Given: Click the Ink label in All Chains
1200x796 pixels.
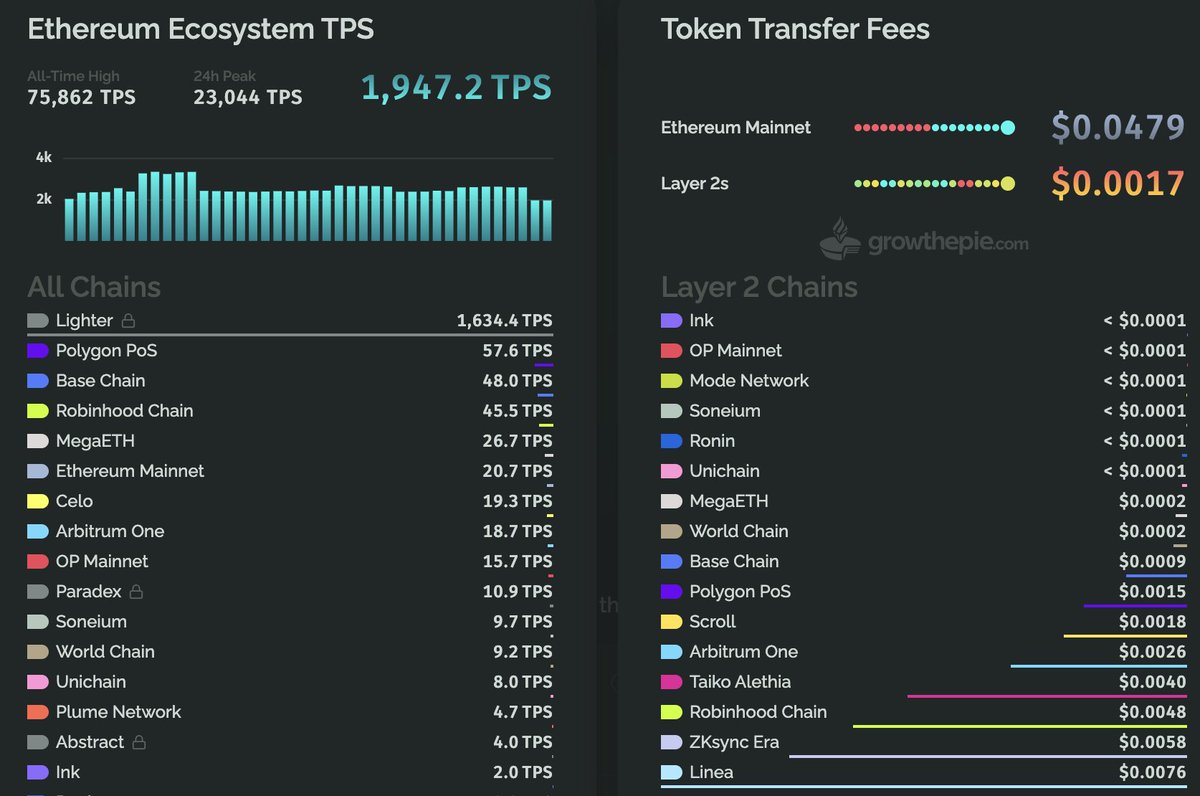Looking at the screenshot, I should (x=68, y=772).
